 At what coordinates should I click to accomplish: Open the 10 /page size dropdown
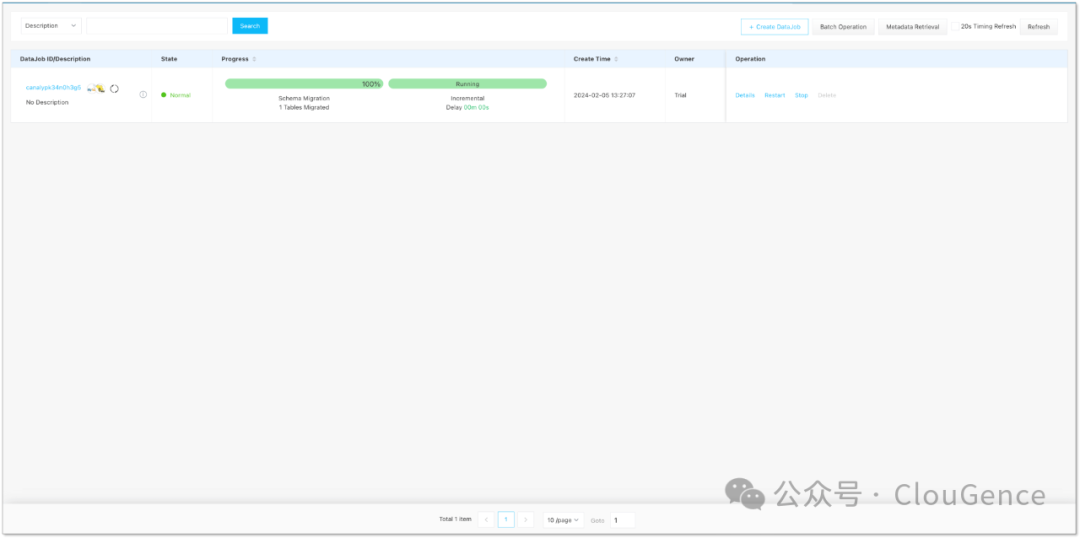tap(563, 520)
